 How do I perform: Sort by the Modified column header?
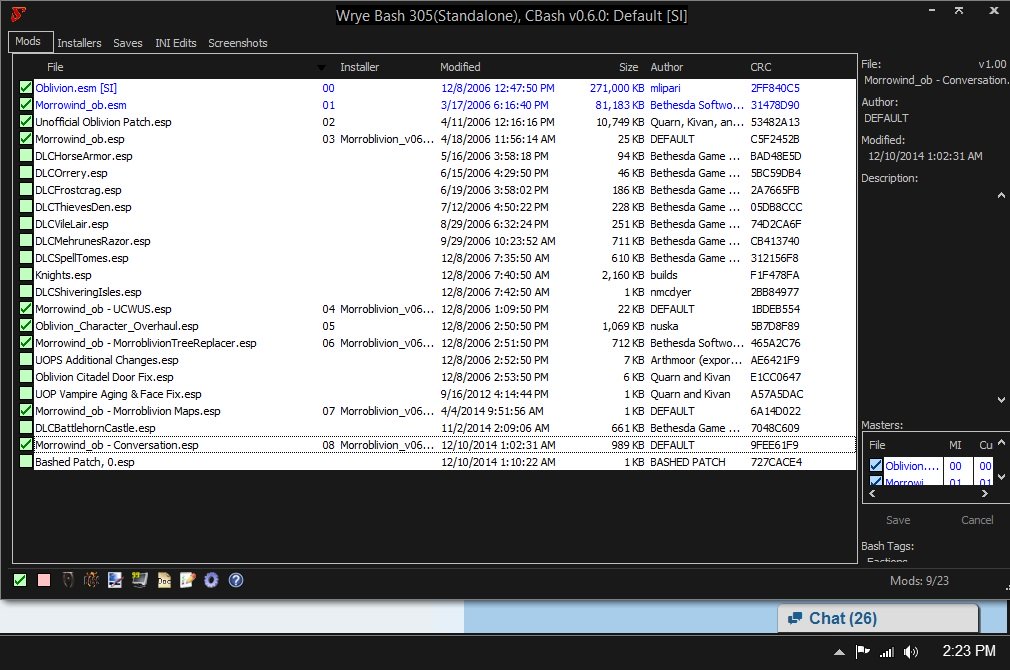point(460,67)
